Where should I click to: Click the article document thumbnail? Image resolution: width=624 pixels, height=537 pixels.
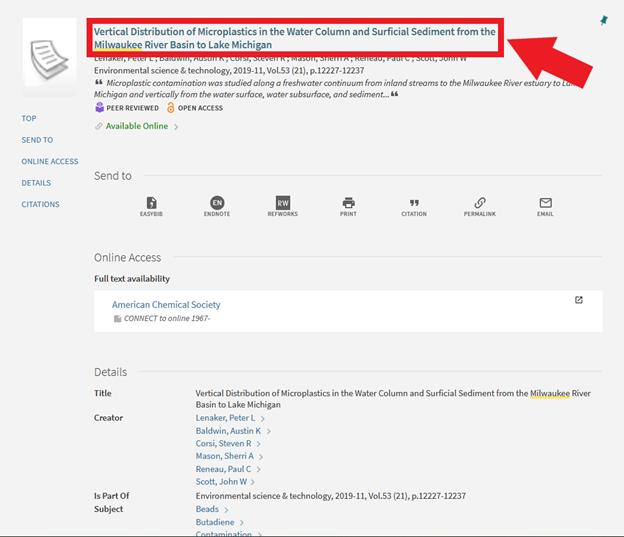[x=47, y=51]
